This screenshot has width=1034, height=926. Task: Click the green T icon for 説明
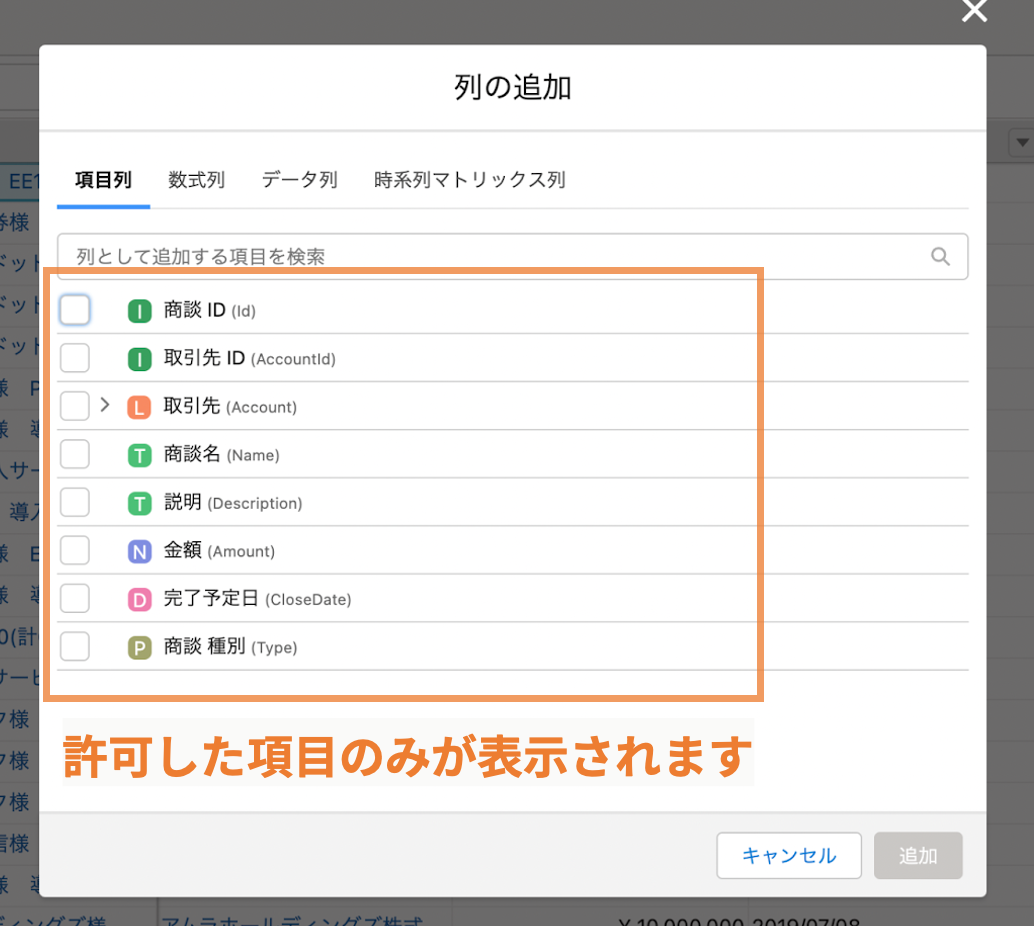[x=139, y=504]
